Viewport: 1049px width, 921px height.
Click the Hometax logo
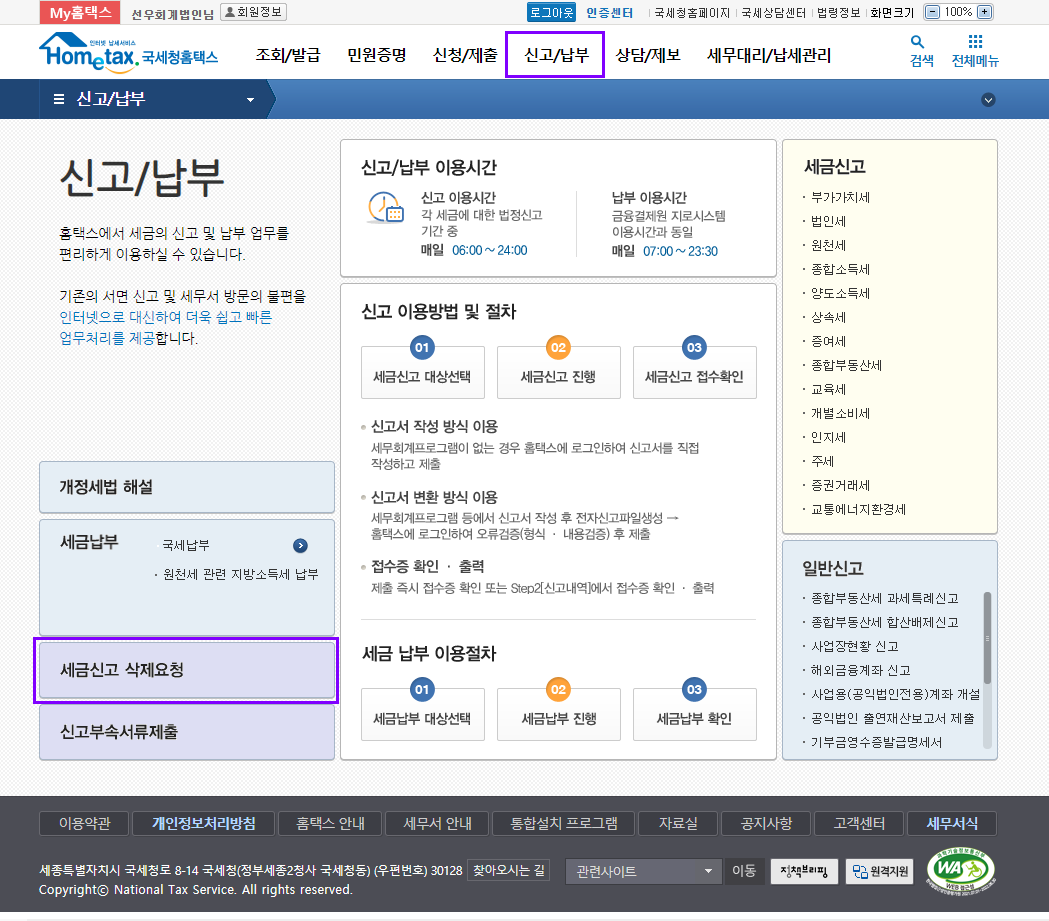tap(127, 53)
